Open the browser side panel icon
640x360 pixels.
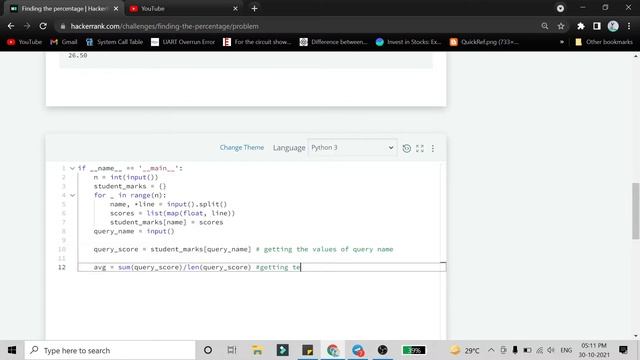coord(597,26)
